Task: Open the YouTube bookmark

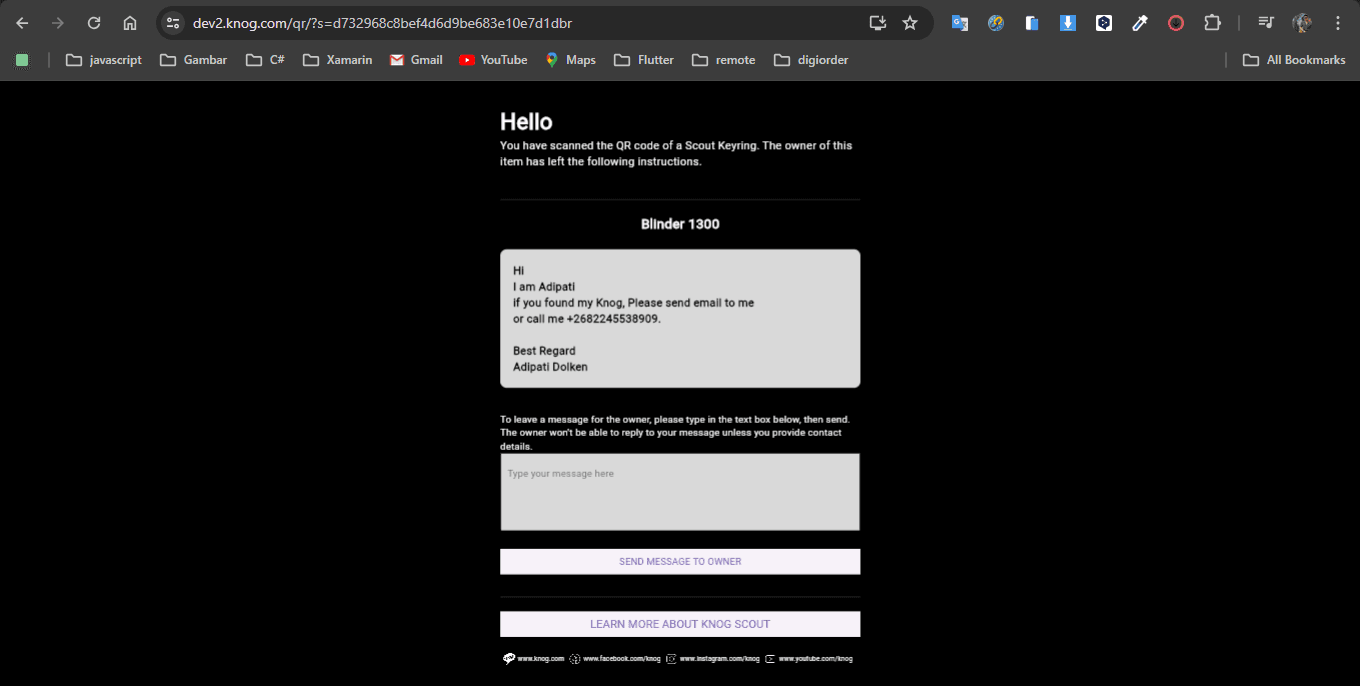Action: 493,60
